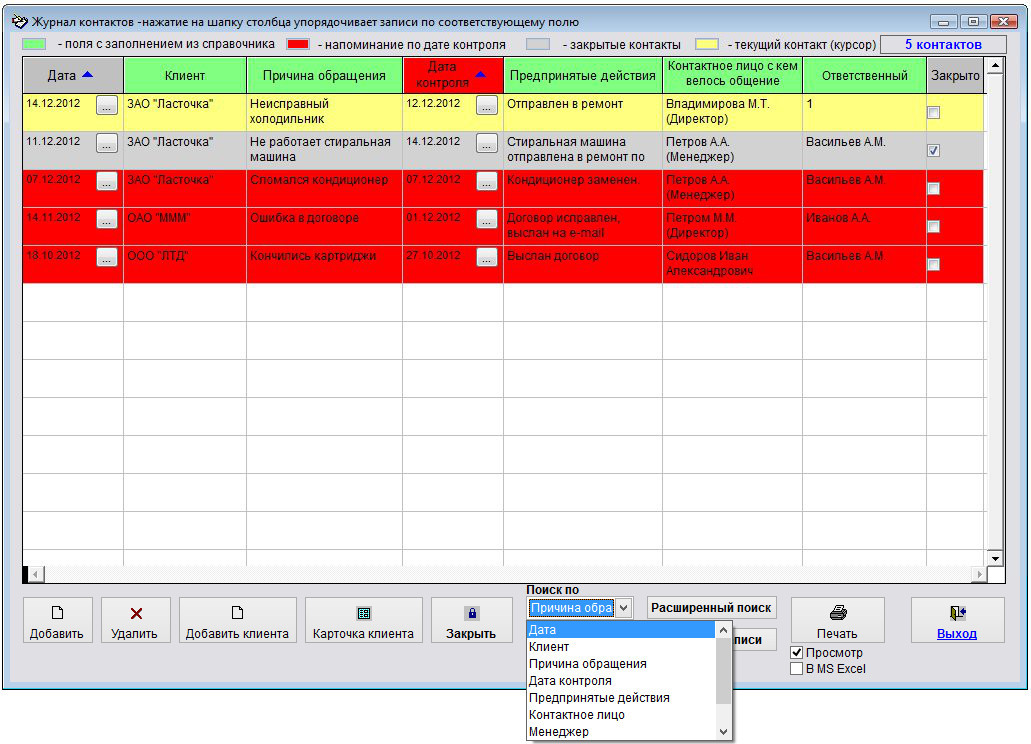Click the Печать printer button
Image resolution: width=1031 pixels, height=744 pixels.
[837, 620]
